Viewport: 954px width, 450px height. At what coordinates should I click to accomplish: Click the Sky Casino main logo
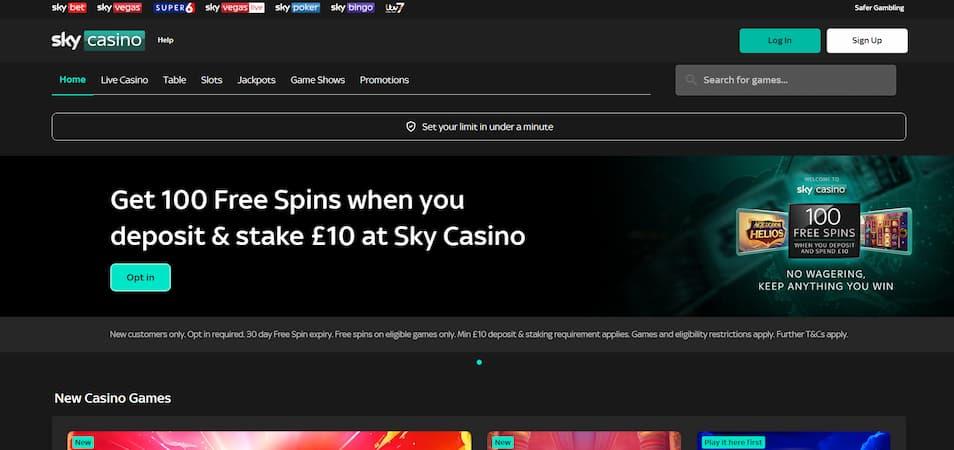pyautogui.click(x=98, y=40)
